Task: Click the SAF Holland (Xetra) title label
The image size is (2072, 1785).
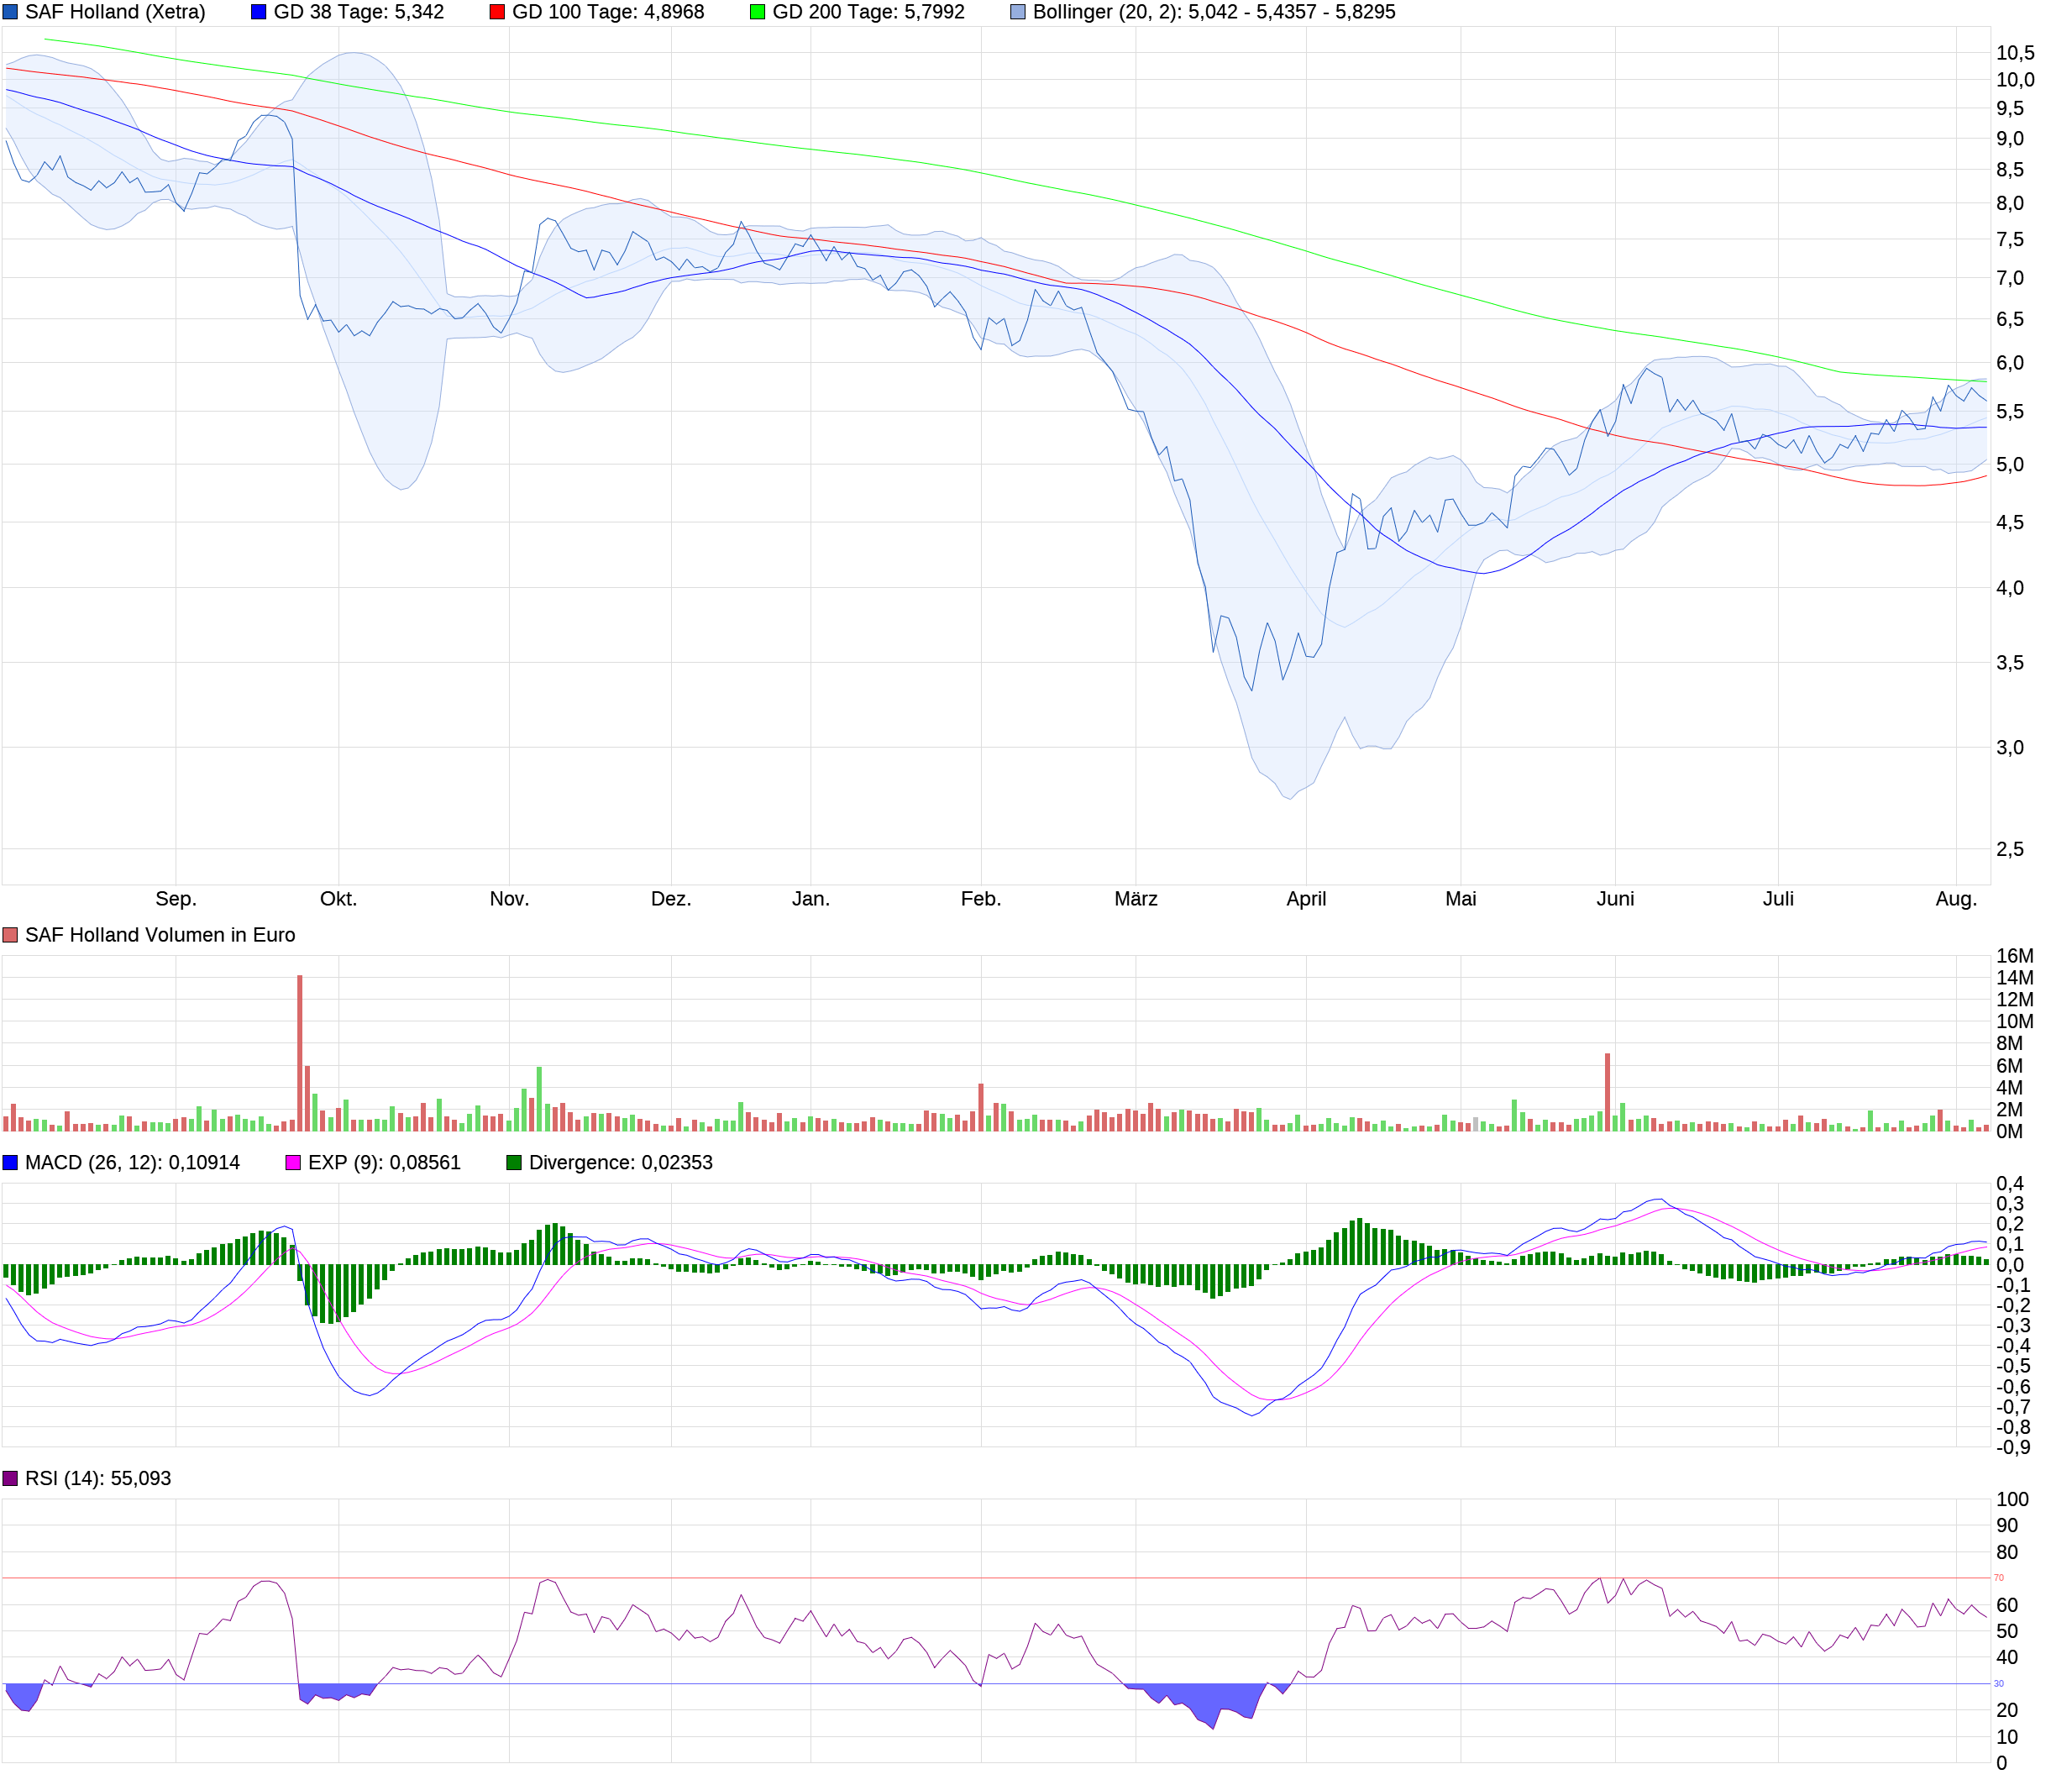Action: coord(115,12)
